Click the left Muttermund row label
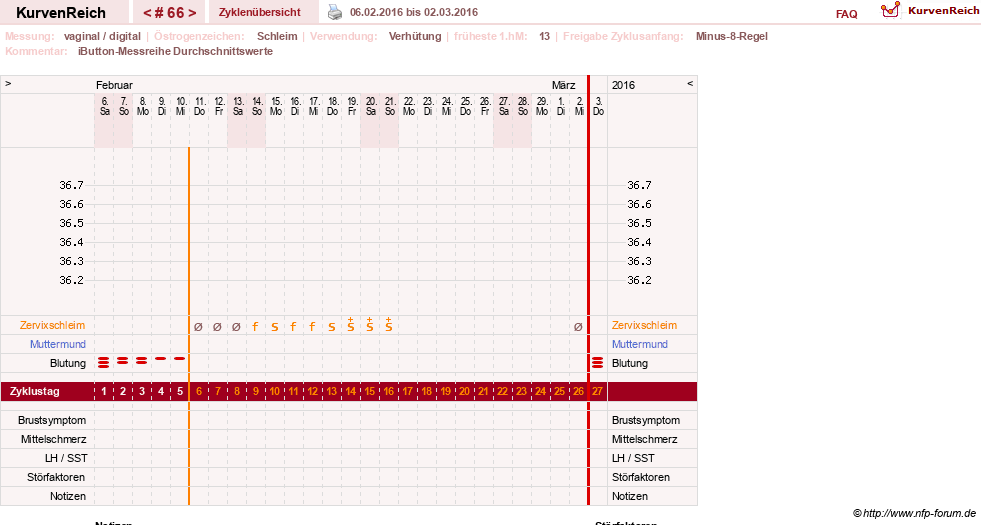 pyautogui.click(x=58, y=344)
